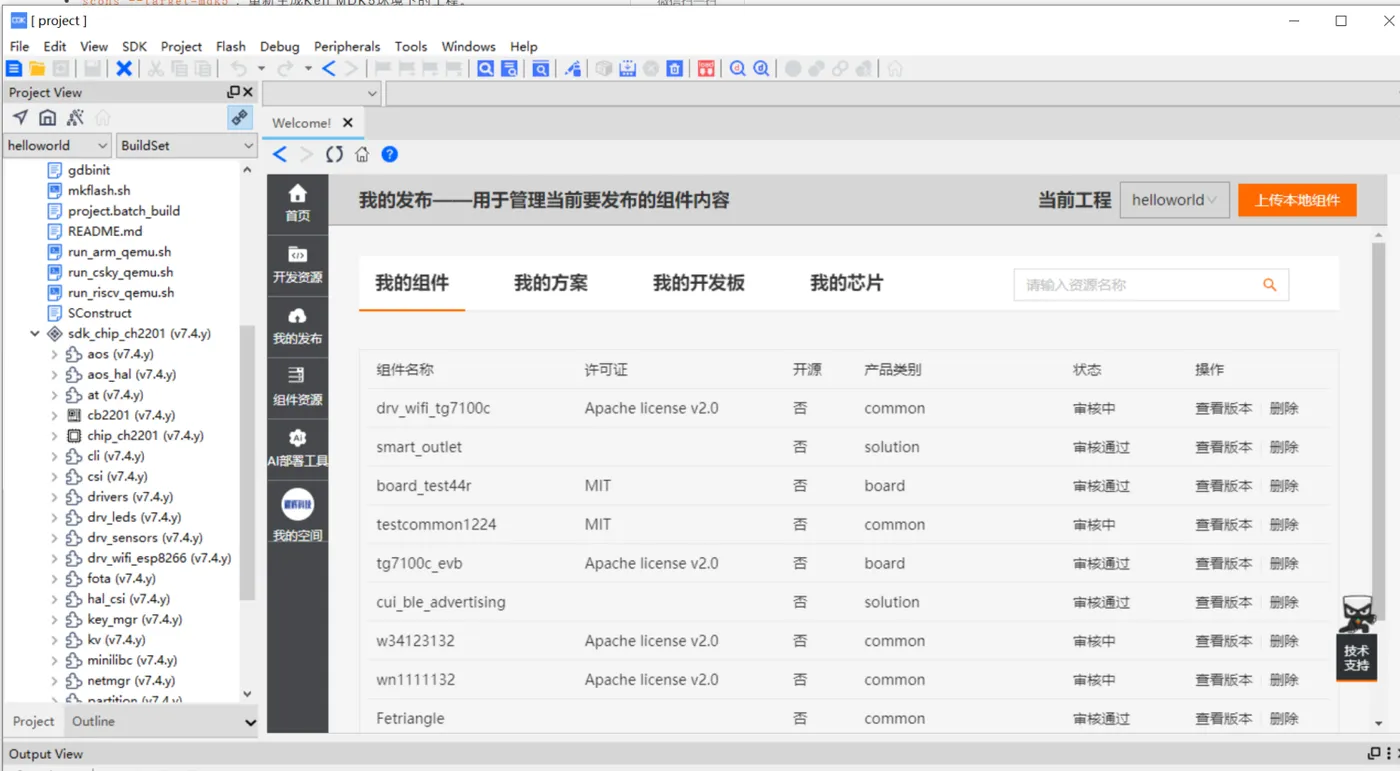Click the blue X delete toolbar icon

(x=124, y=69)
